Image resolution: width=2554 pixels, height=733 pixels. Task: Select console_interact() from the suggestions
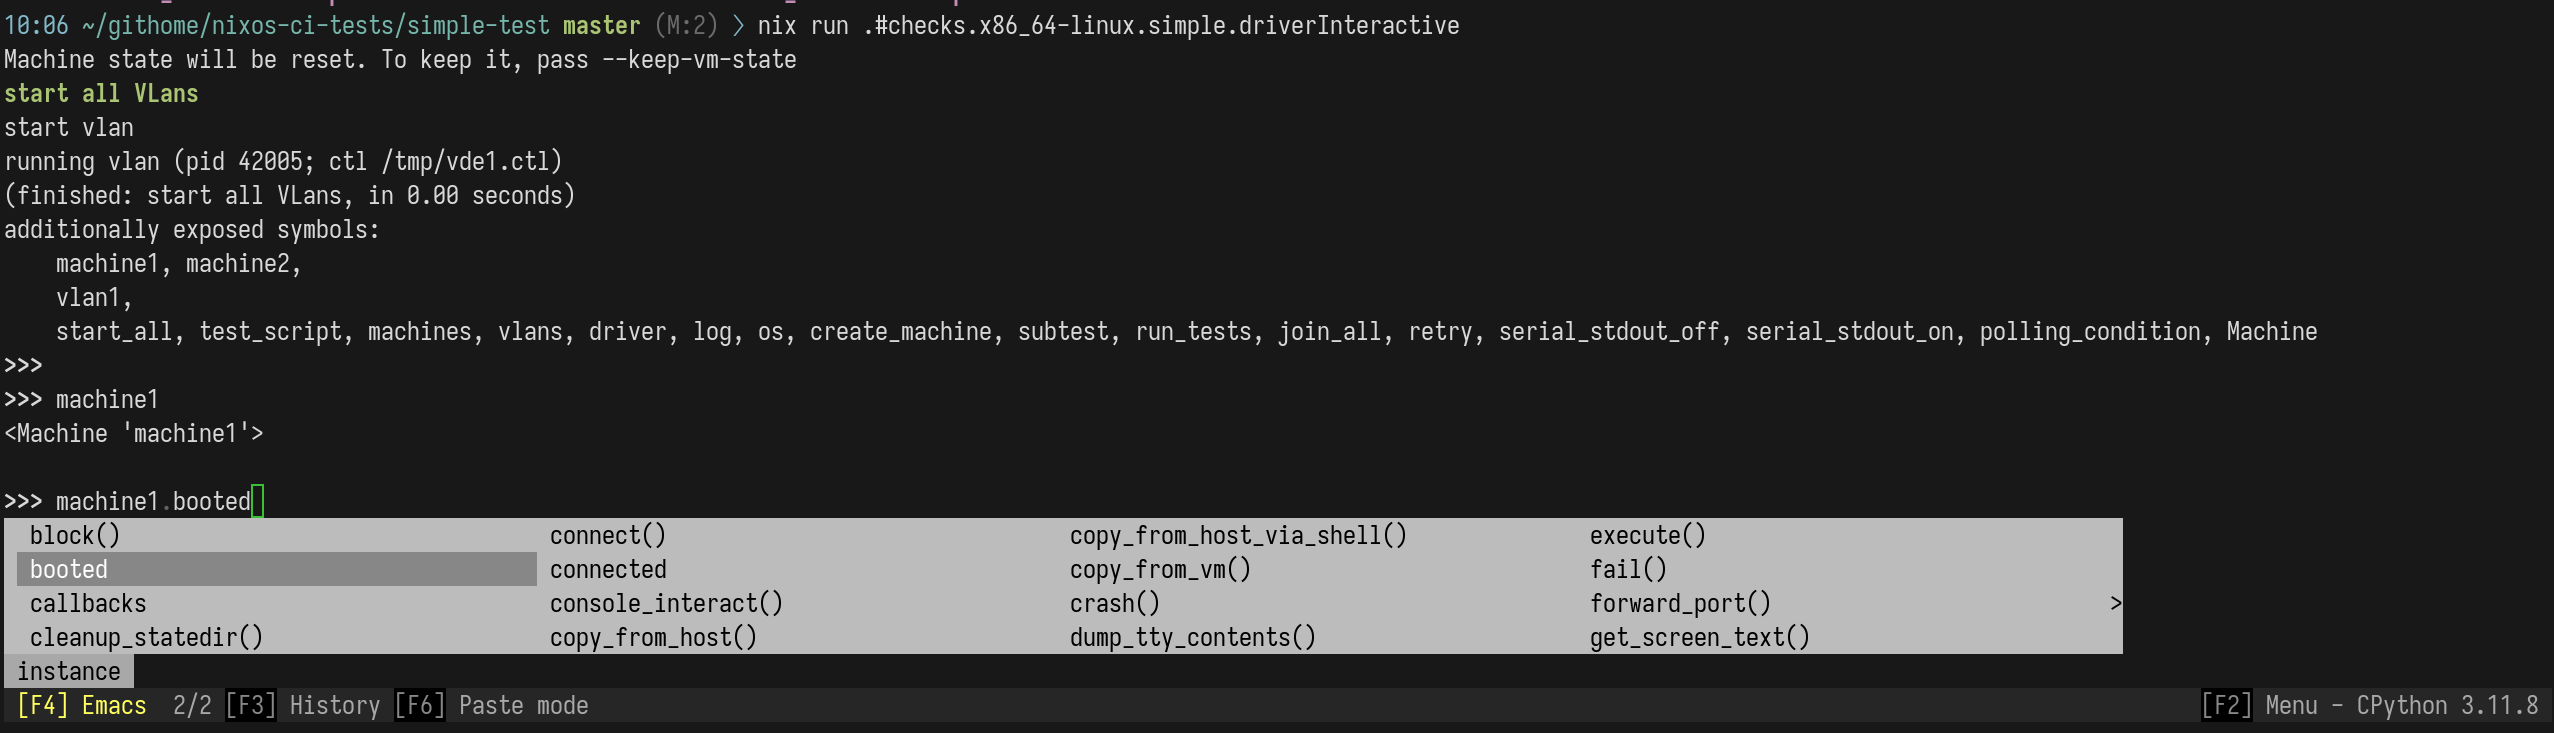tap(666, 603)
